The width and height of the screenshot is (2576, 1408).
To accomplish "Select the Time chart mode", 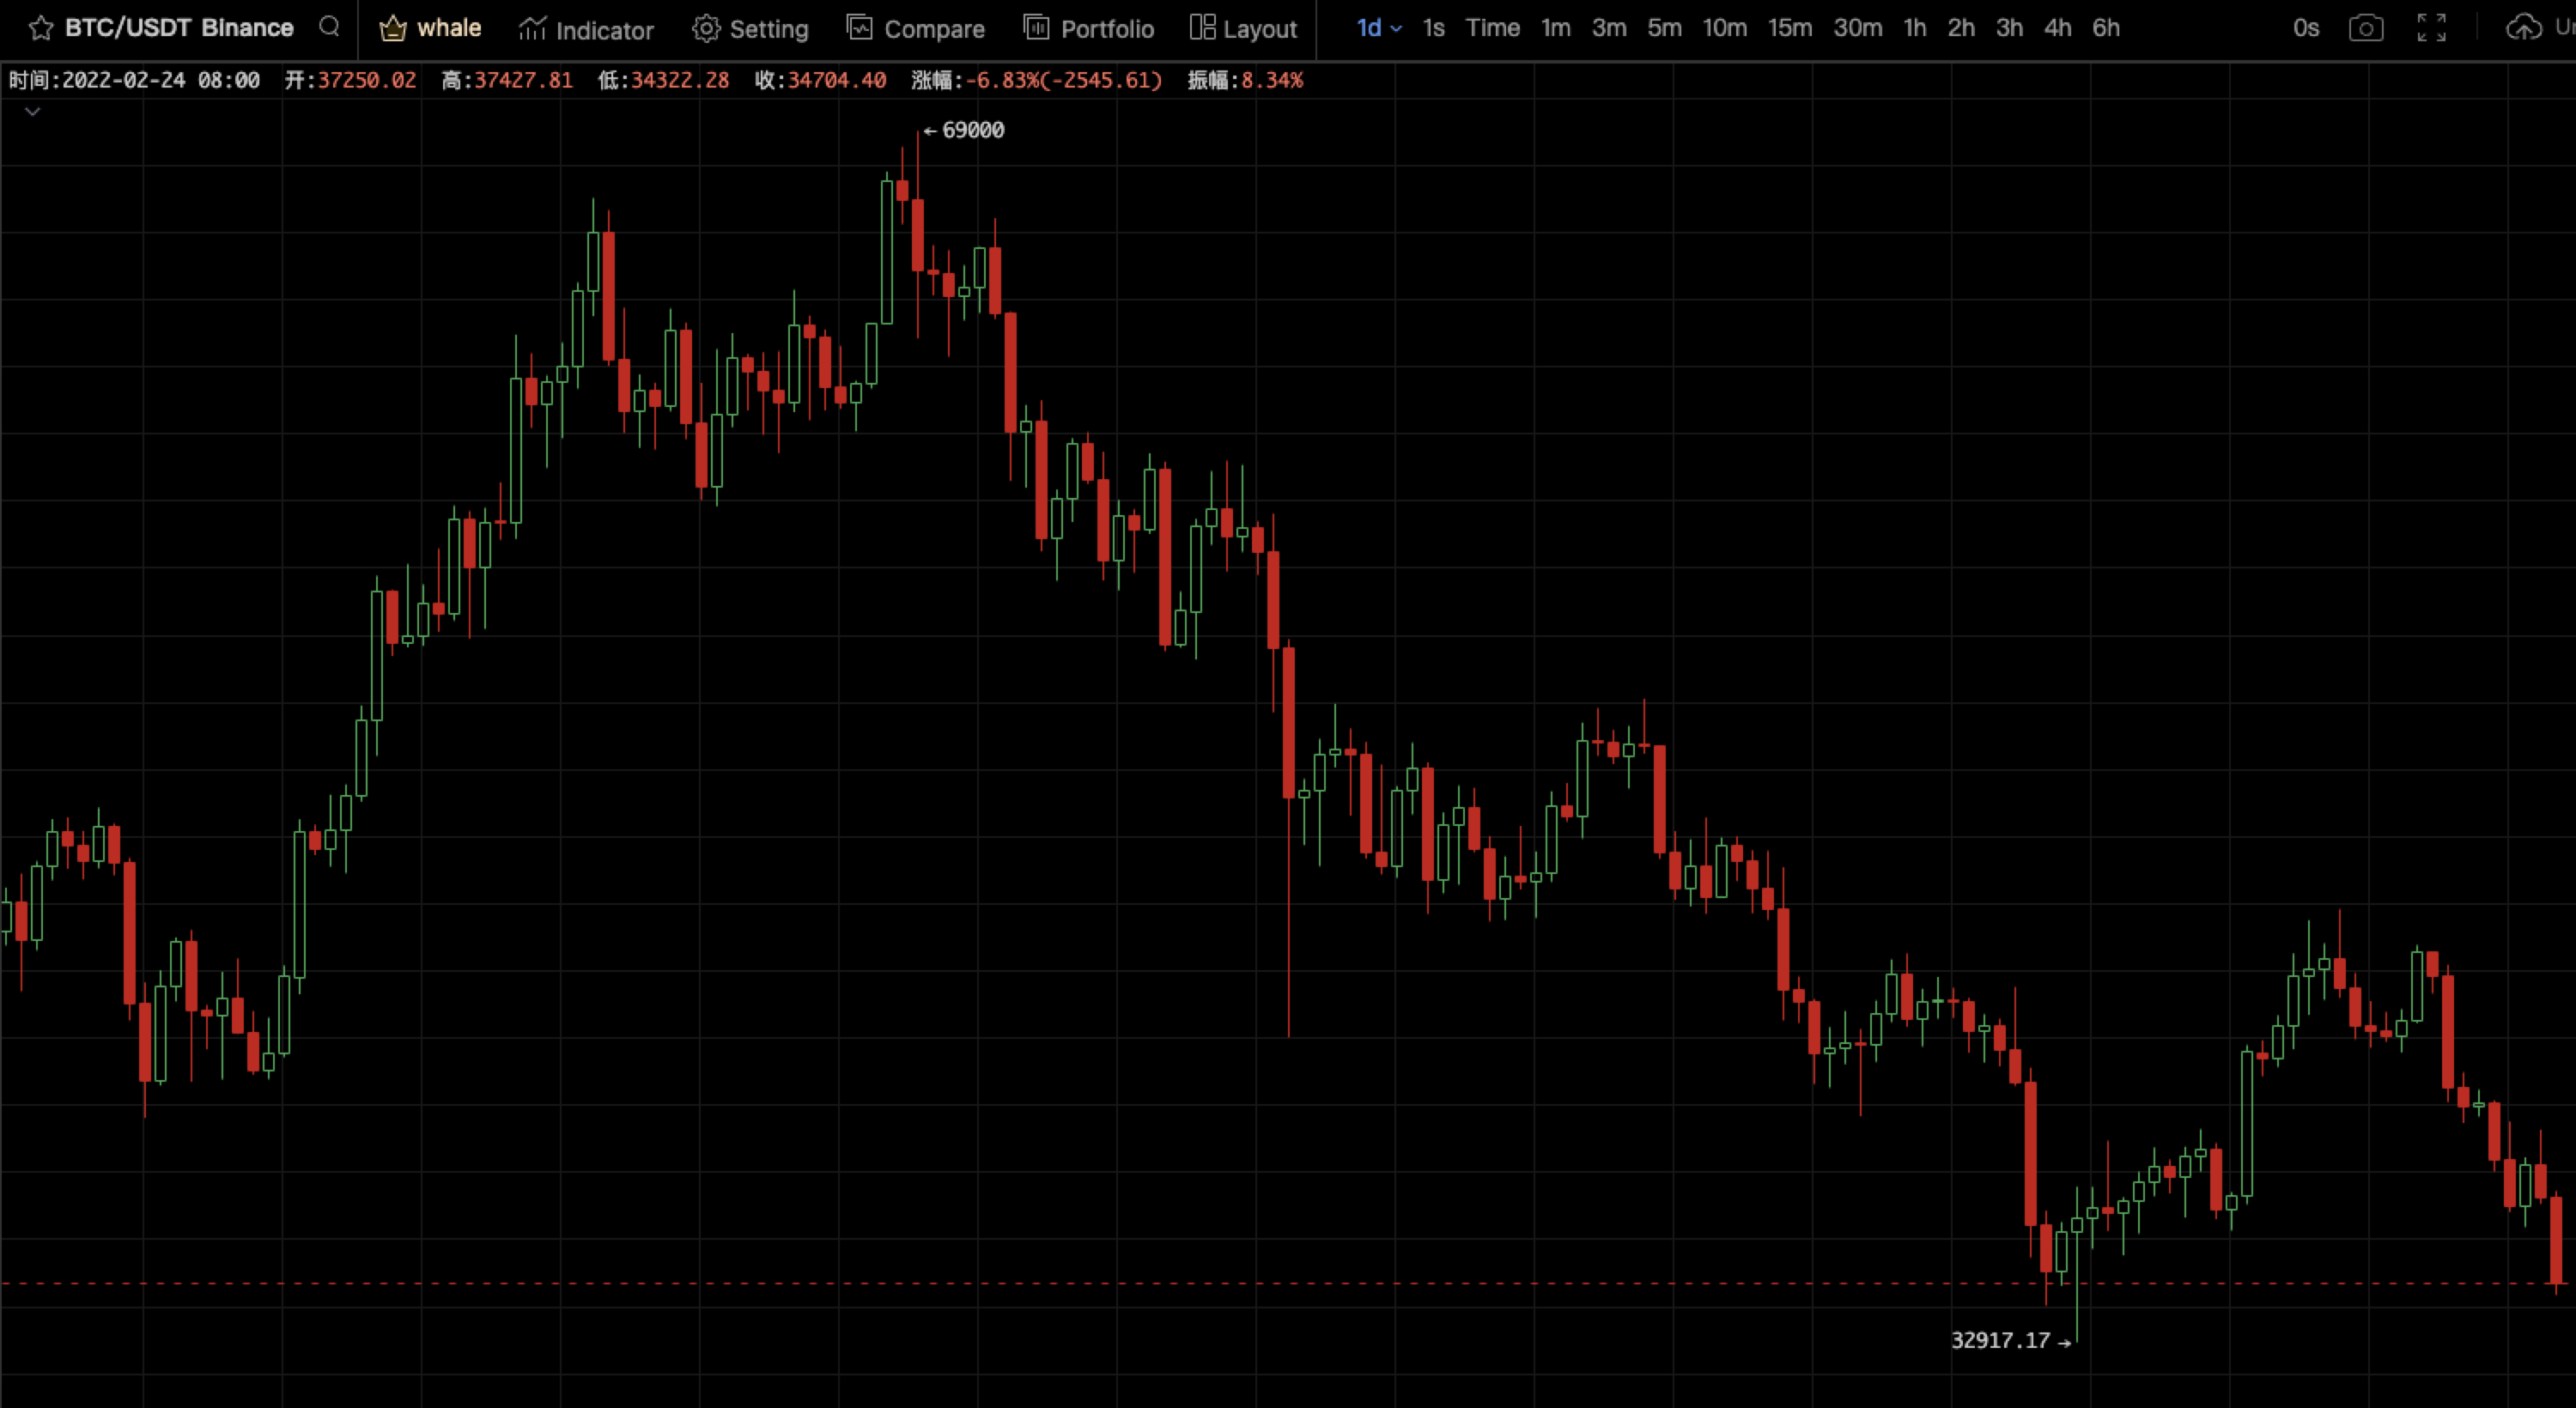I will [1492, 28].
